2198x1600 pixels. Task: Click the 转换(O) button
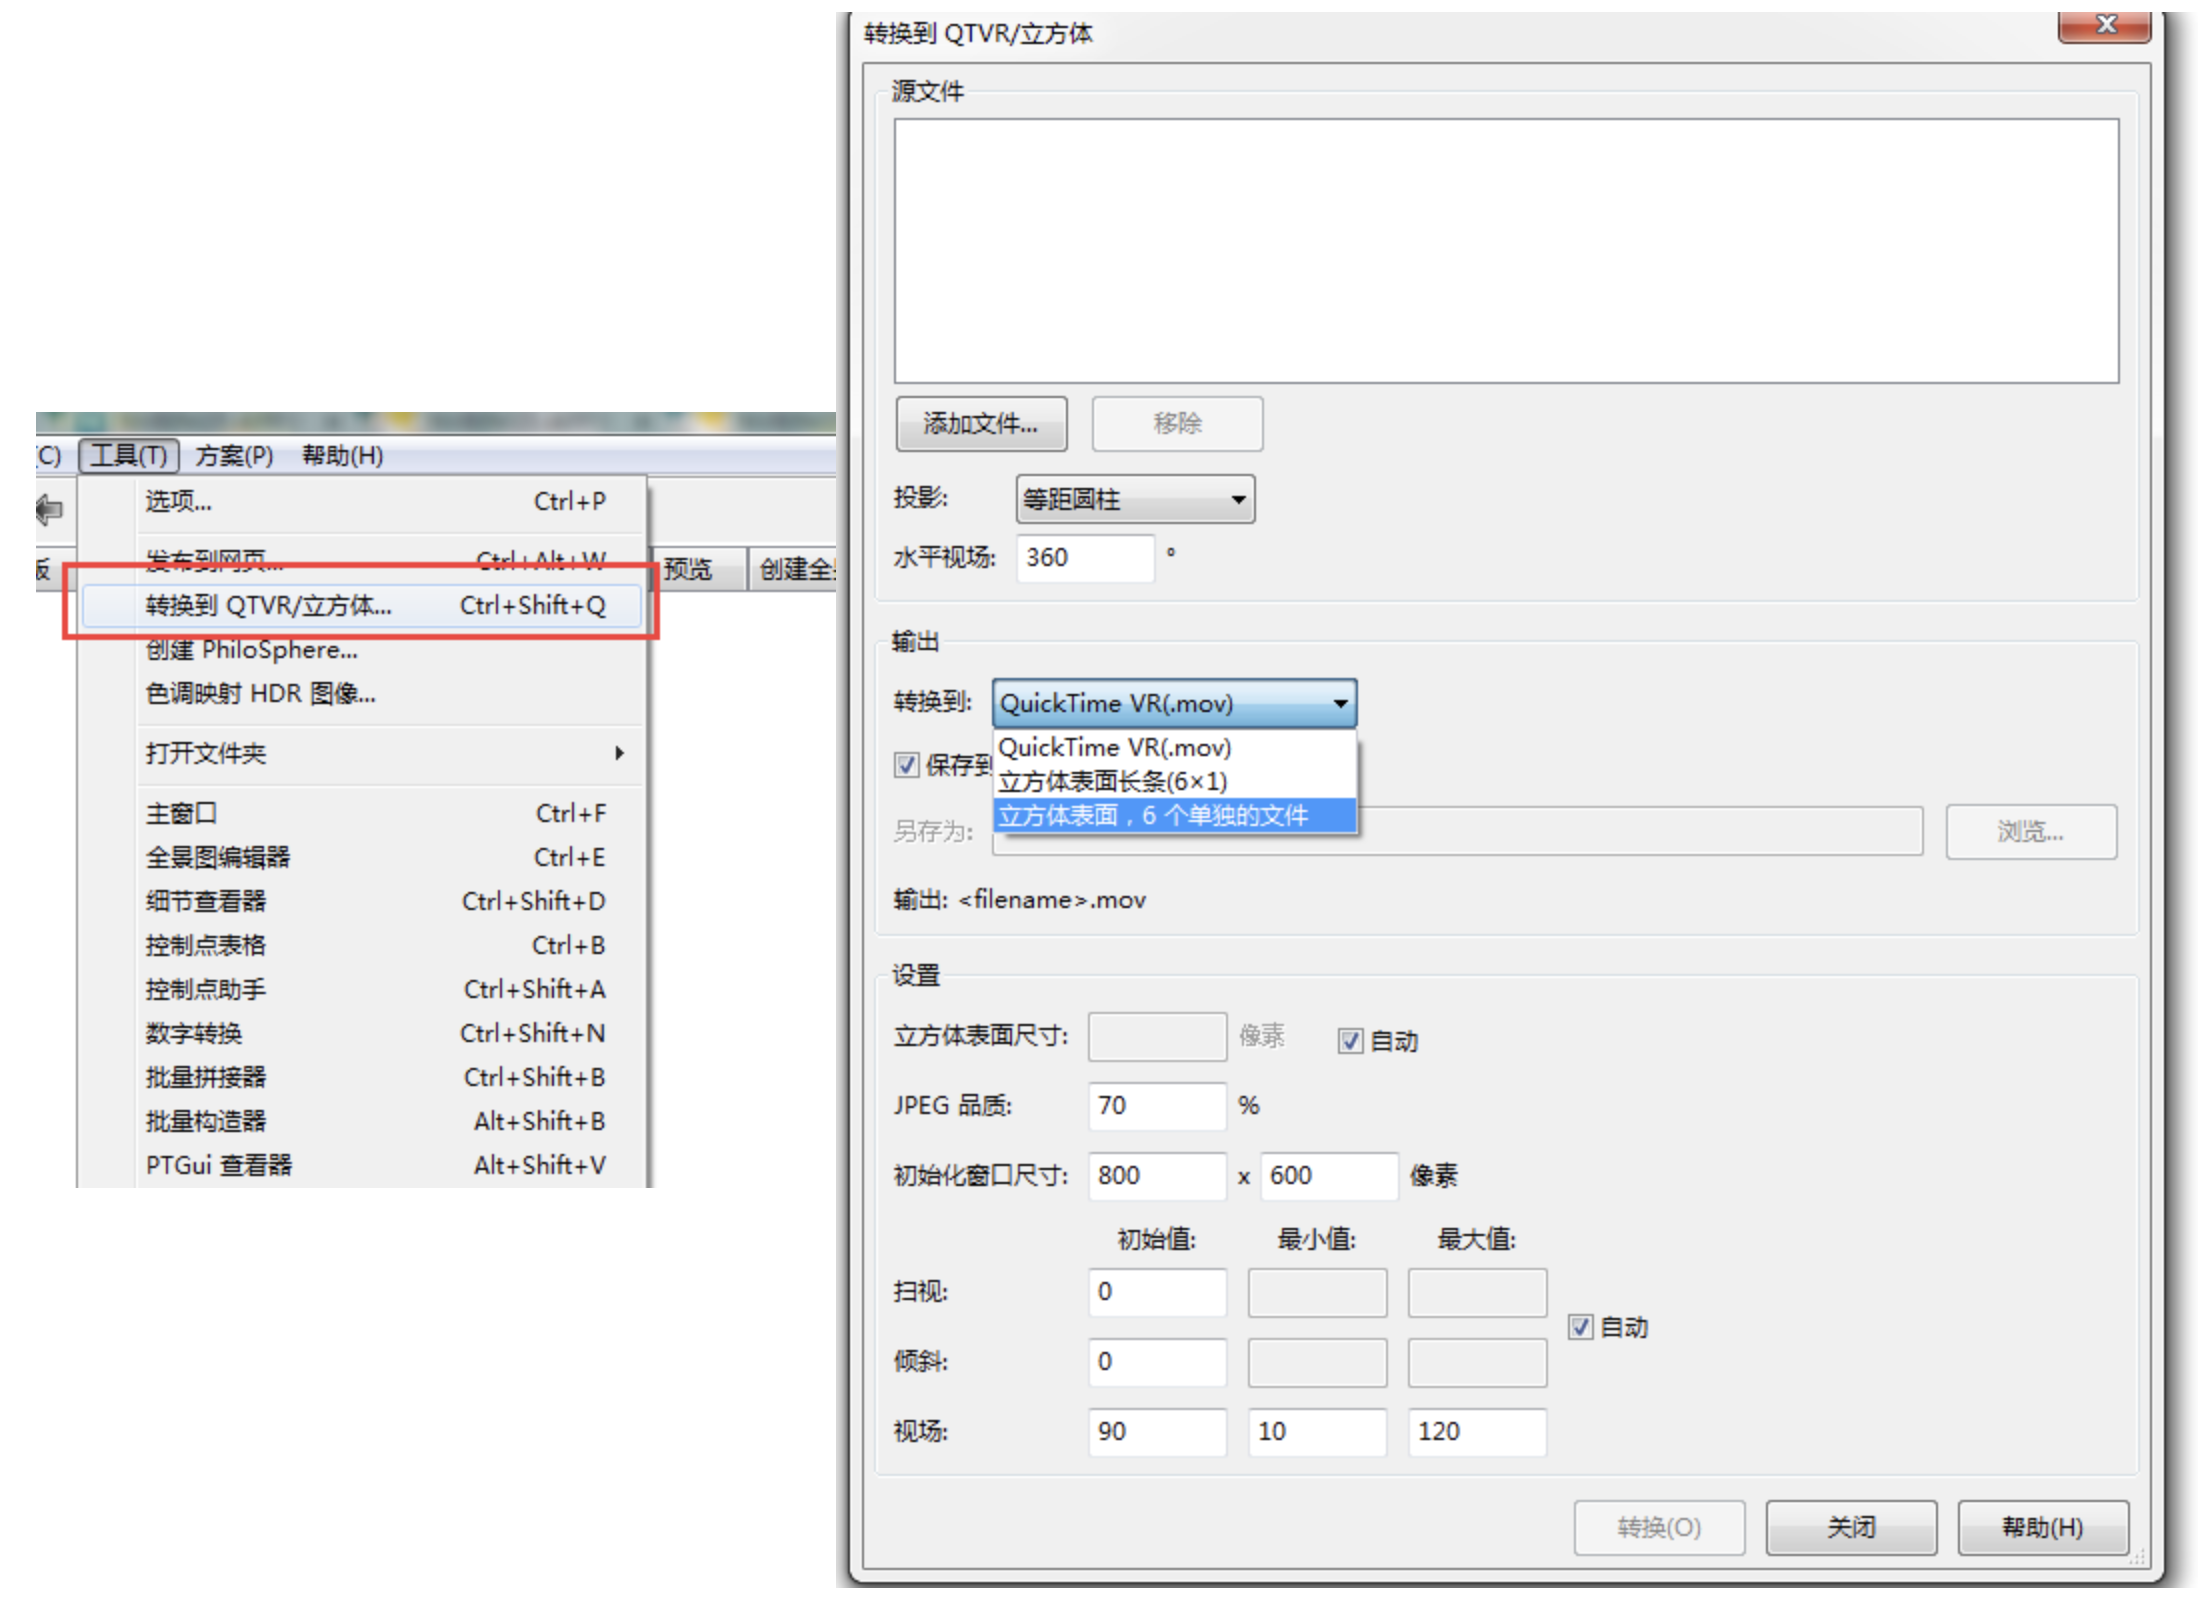coord(1659,1527)
